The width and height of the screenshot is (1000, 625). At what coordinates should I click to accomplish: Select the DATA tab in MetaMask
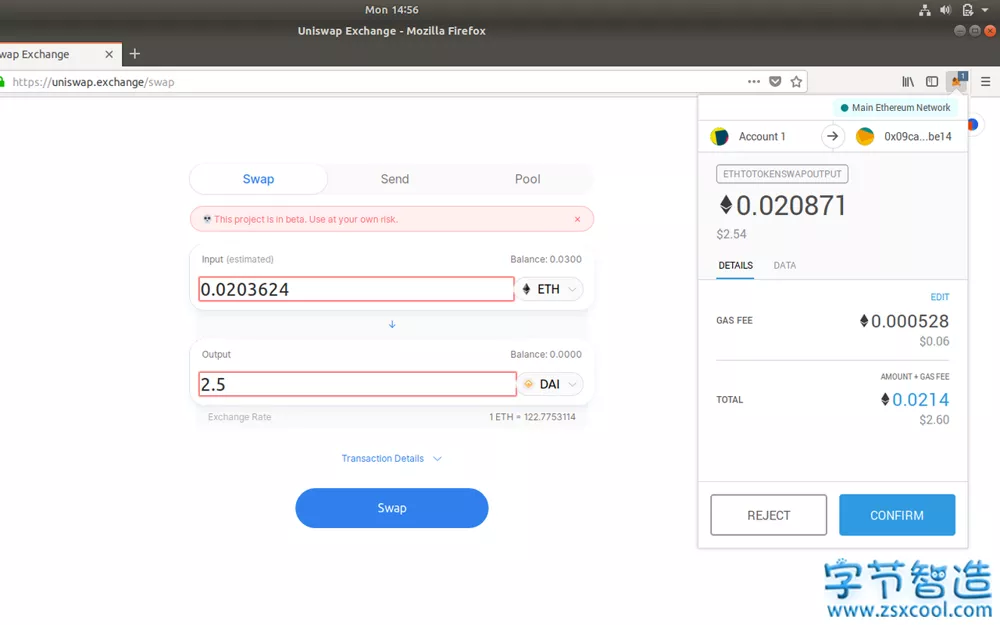(784, 265)
